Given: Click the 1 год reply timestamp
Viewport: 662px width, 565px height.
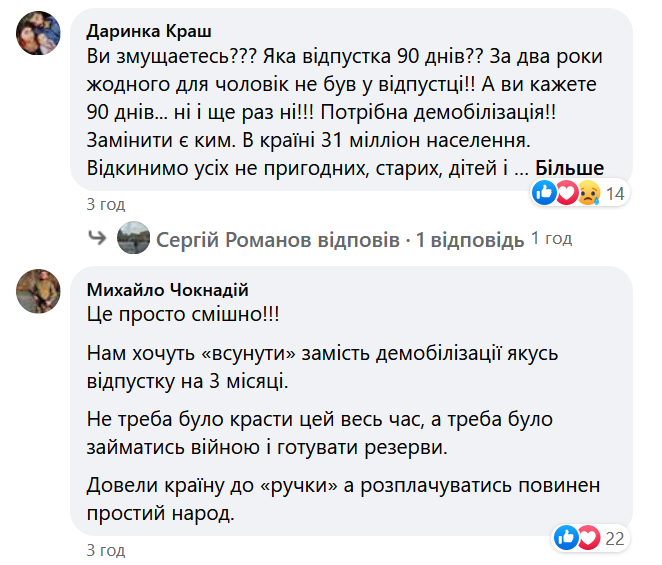Looking at the screenshot, I should tap(551, 239).
